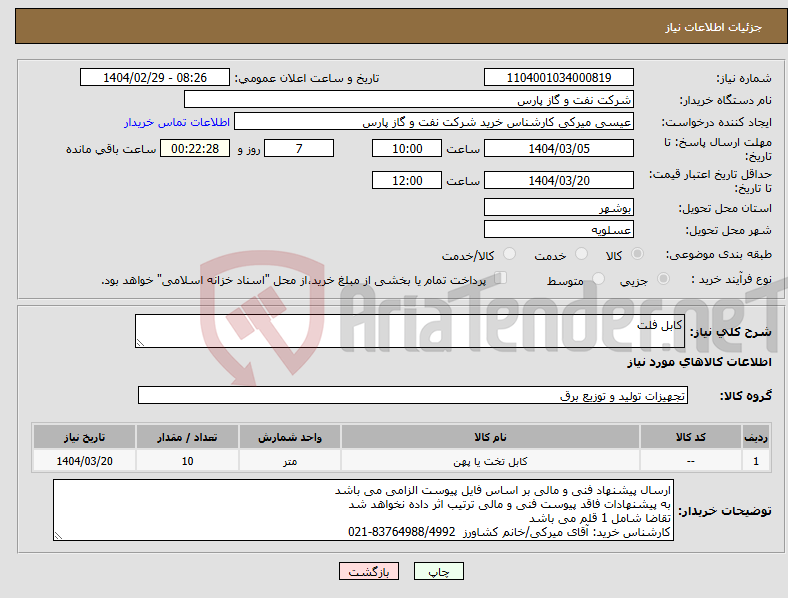
Task: Click the delivery province field بوشهر
Action: 558,207
